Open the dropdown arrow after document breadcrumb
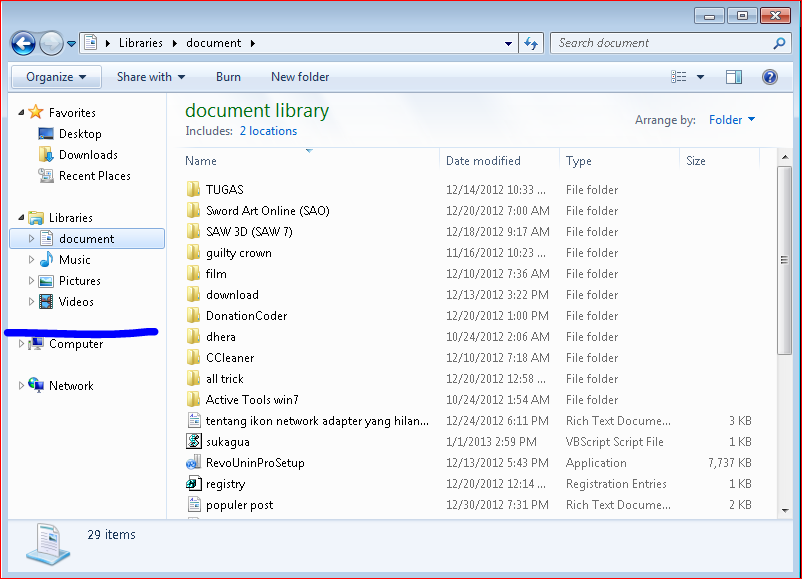The height and width of the screenshot is (579, 802). [x=253, y=43]
